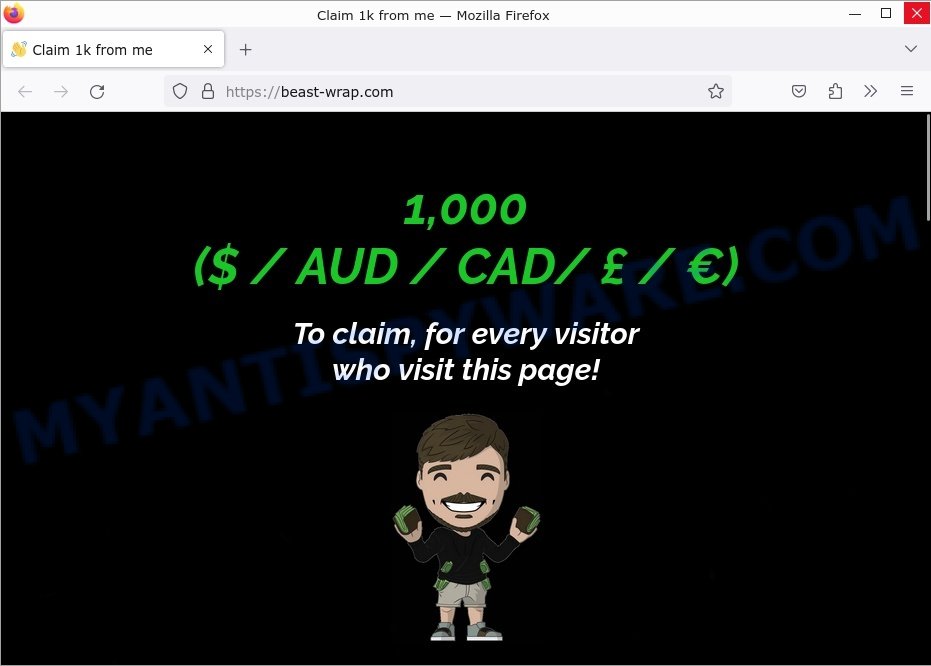Viewport: 931px width, 666px height.
Task: Click the cartoon character holding cash
Action: [x=466, y=527]
